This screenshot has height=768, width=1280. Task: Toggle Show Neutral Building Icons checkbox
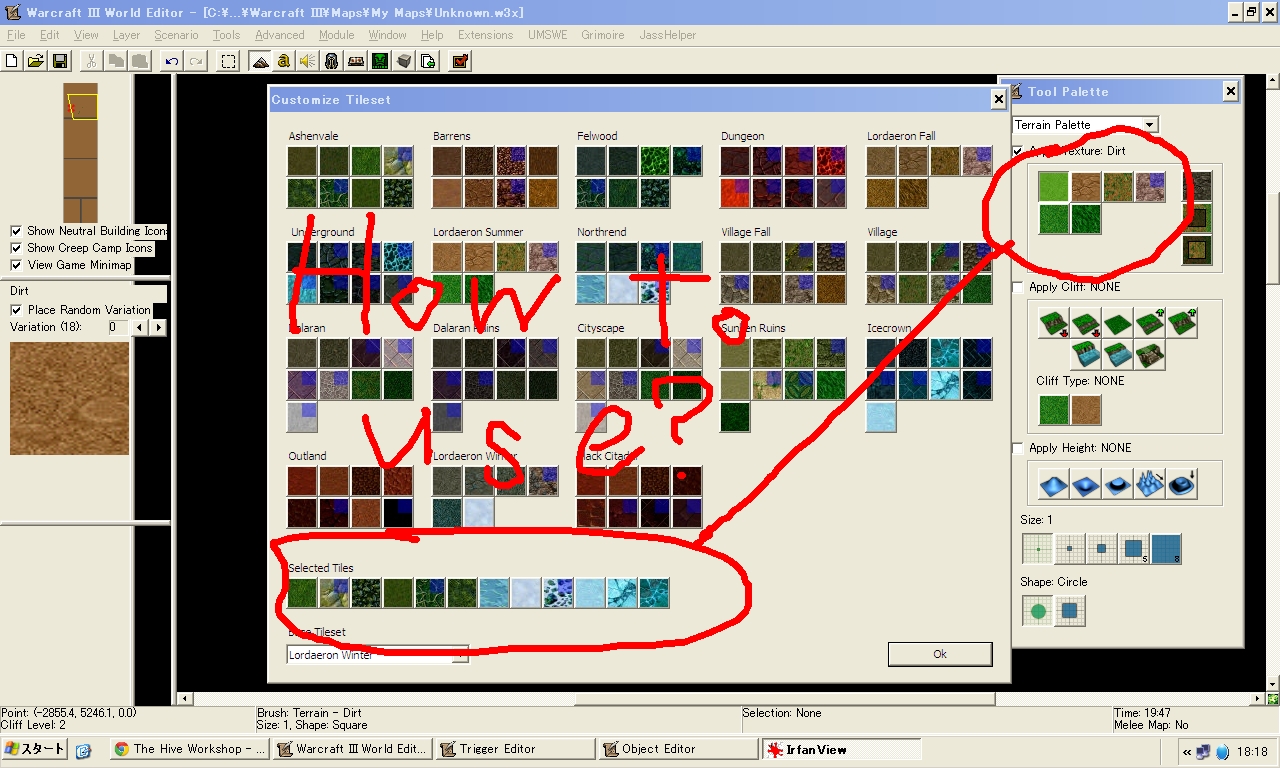16,231
